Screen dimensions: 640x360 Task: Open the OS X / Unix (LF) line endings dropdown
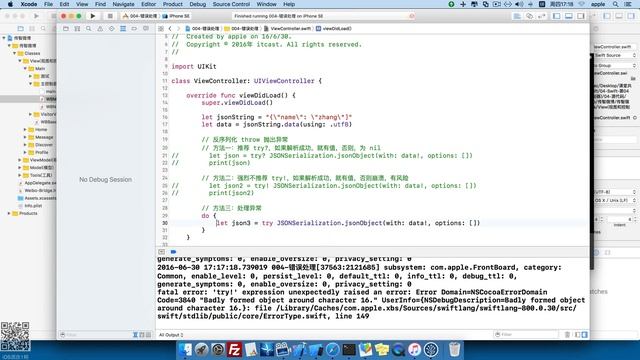(x=615, y=200)
